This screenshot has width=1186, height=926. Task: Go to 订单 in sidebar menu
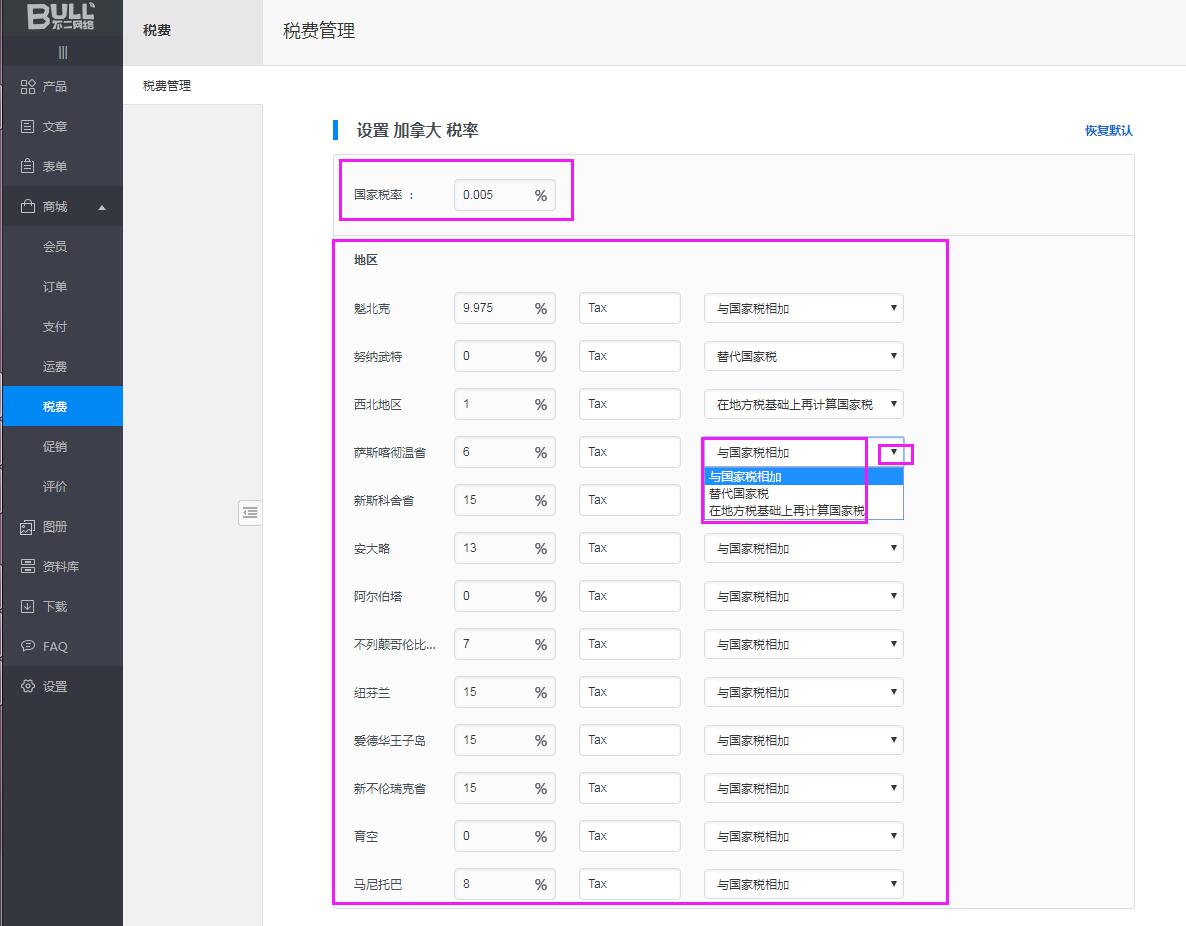(55, 287)
